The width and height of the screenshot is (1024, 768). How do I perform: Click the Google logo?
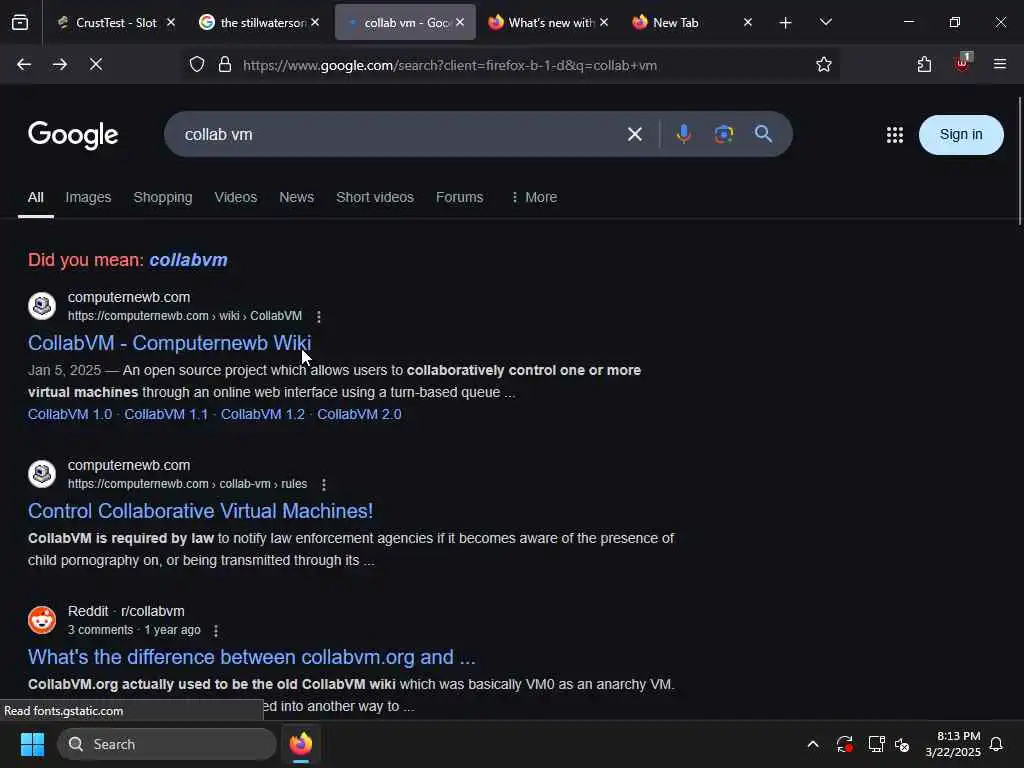(x=73, y=135)
